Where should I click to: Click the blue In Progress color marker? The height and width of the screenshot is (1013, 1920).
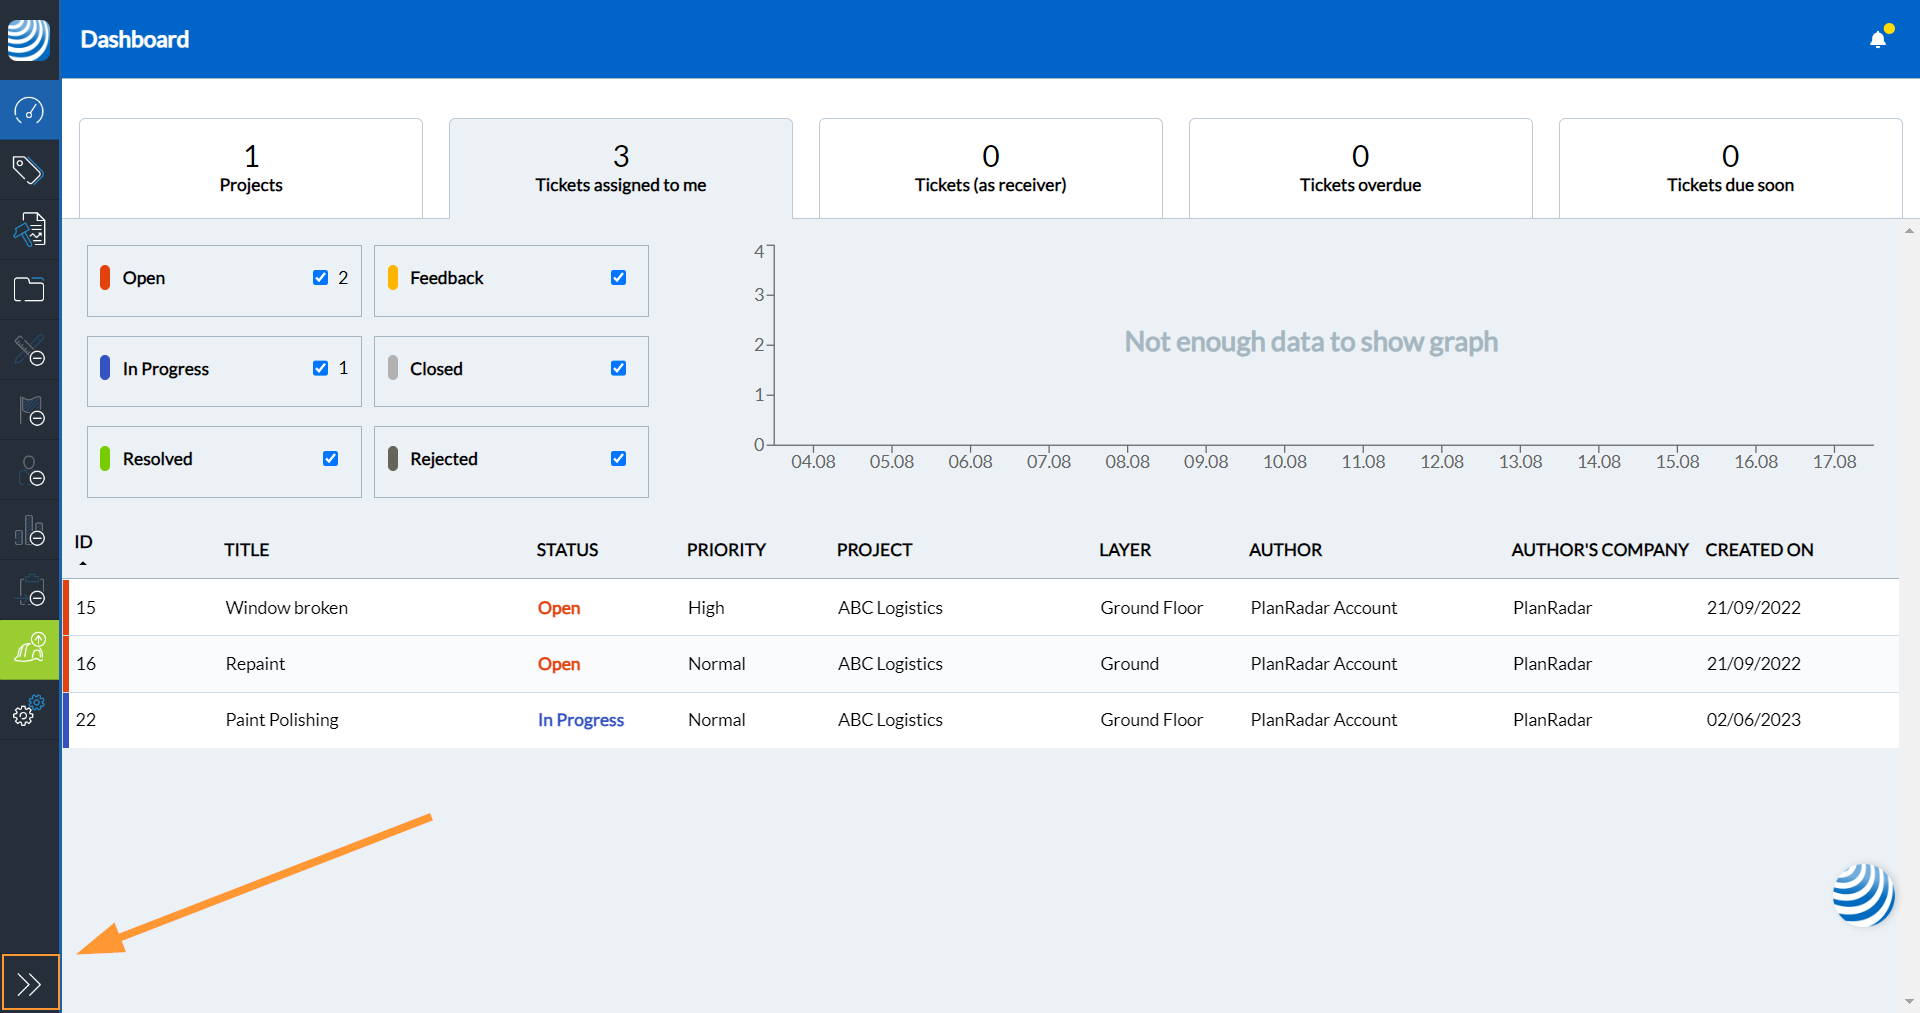[105, 368]
